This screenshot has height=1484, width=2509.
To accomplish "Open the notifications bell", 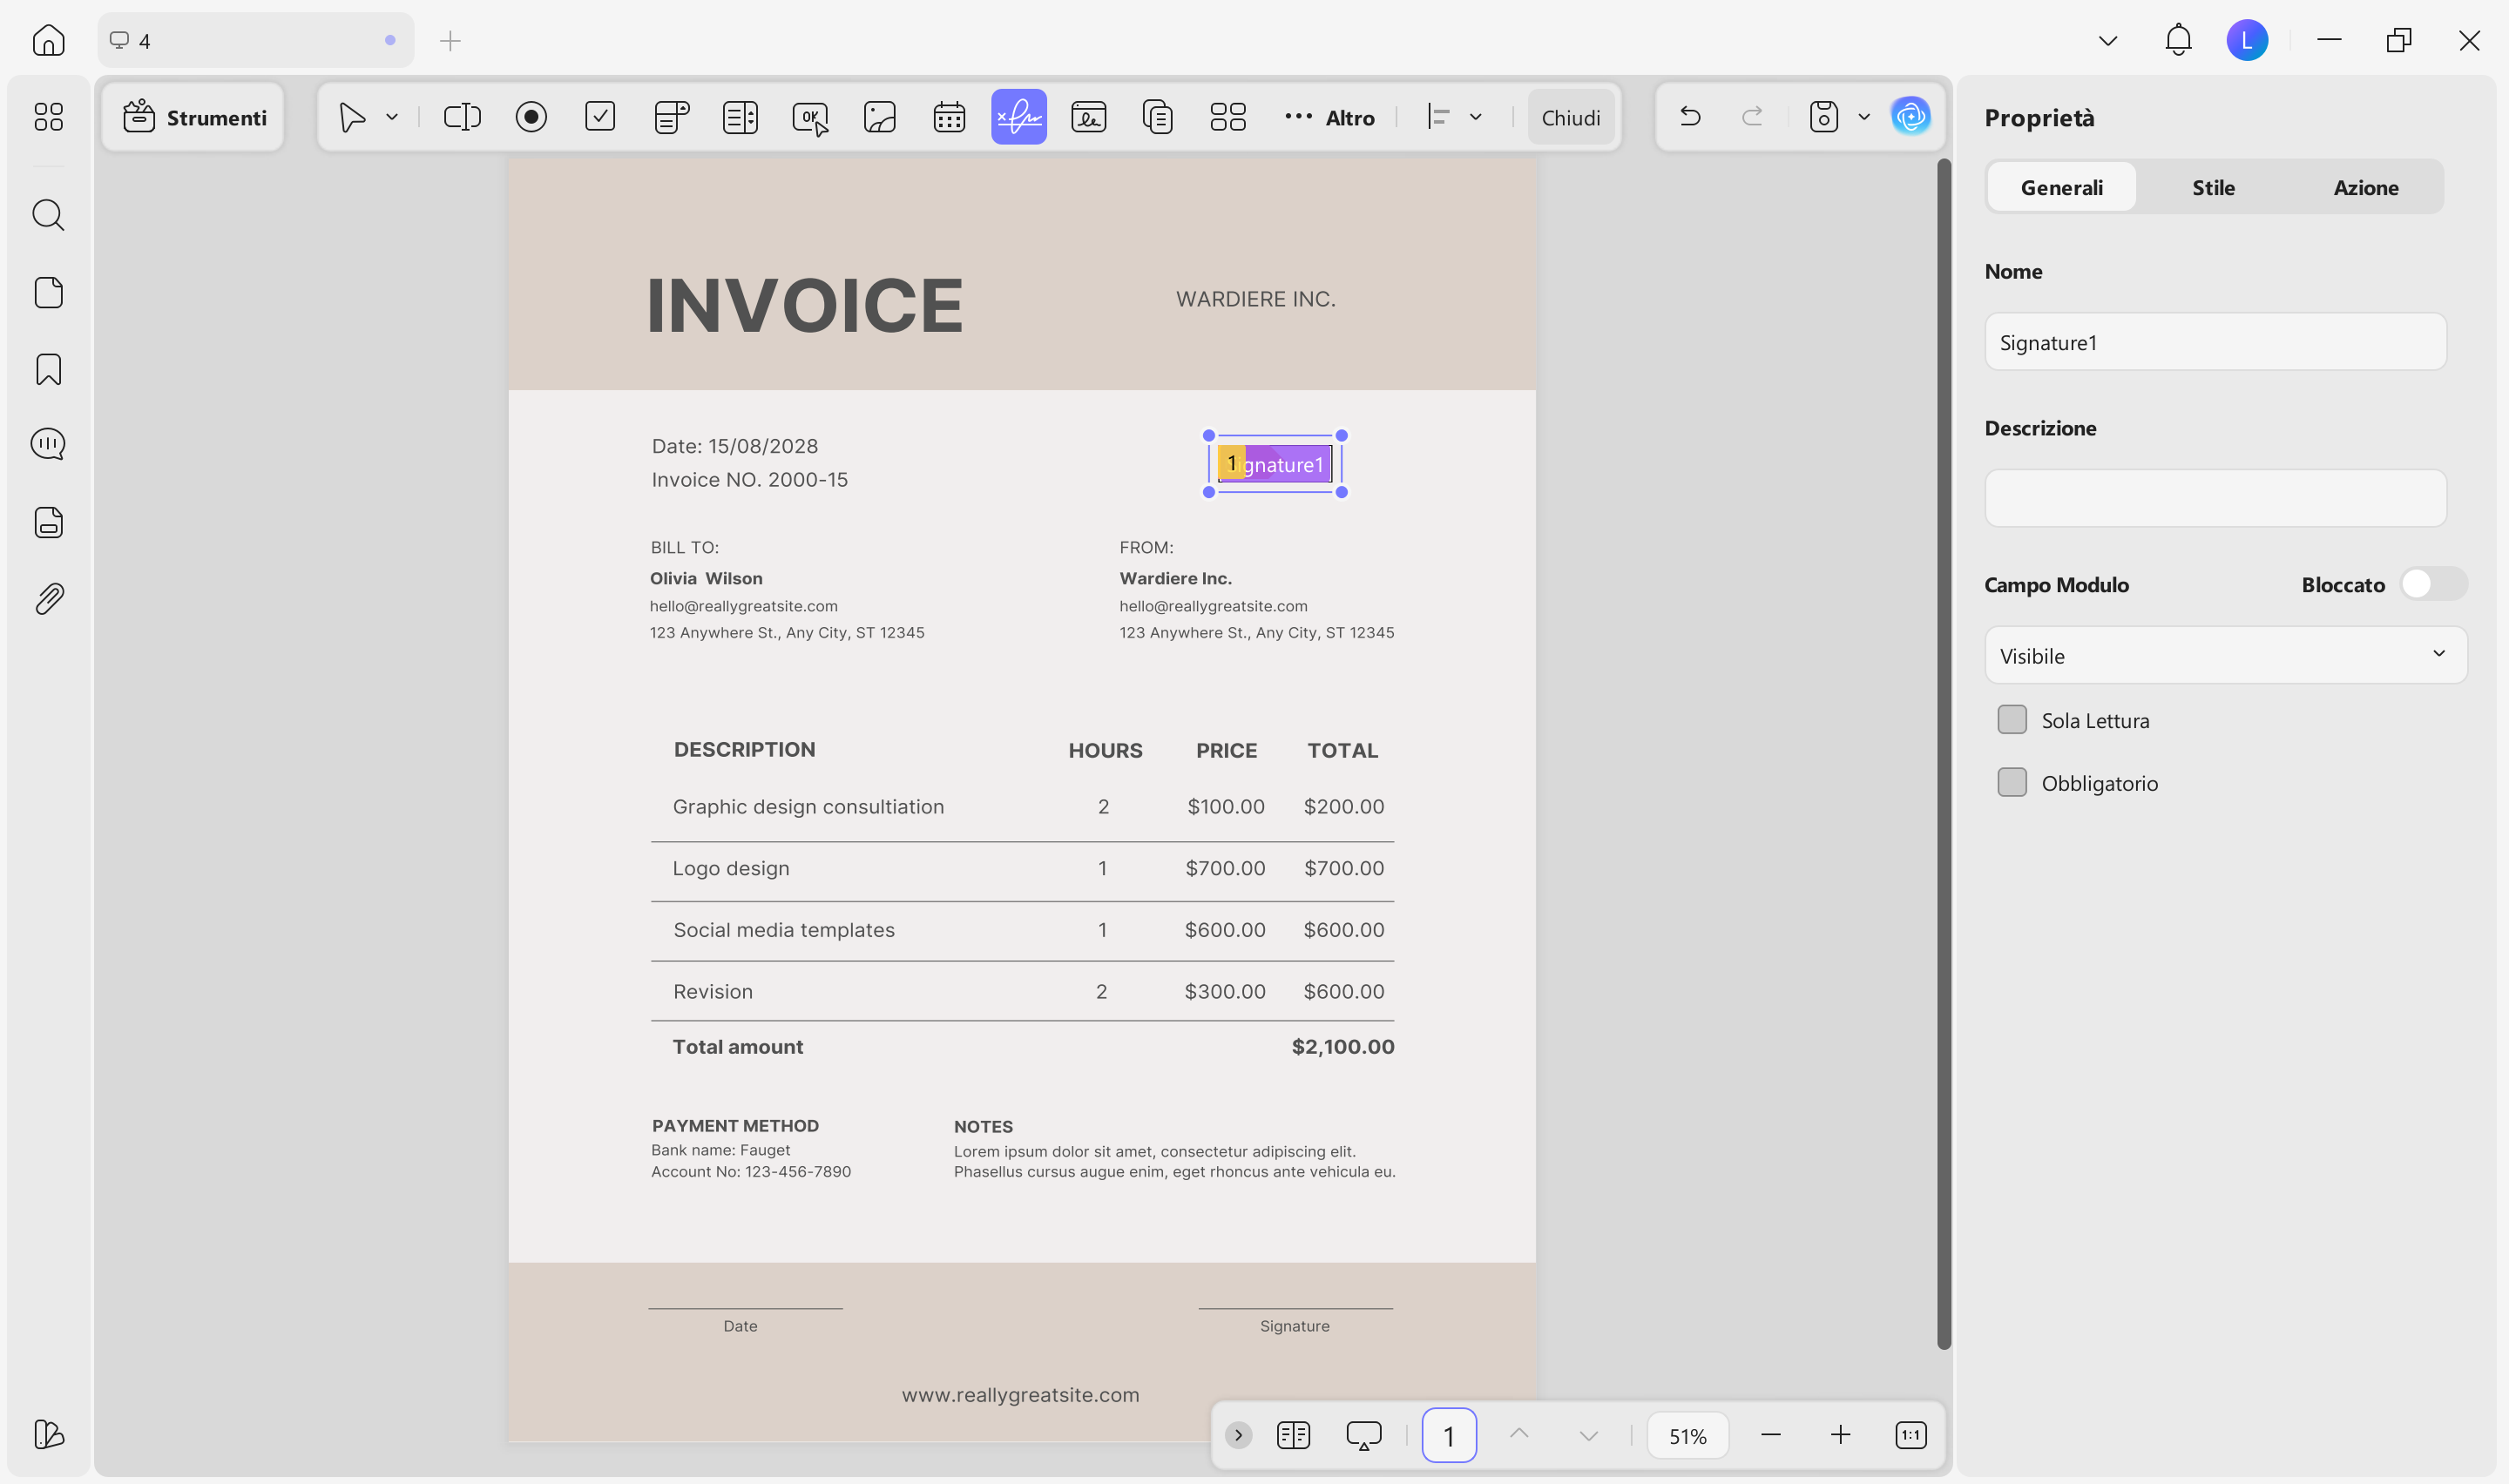I will (x=2178, y=40).
